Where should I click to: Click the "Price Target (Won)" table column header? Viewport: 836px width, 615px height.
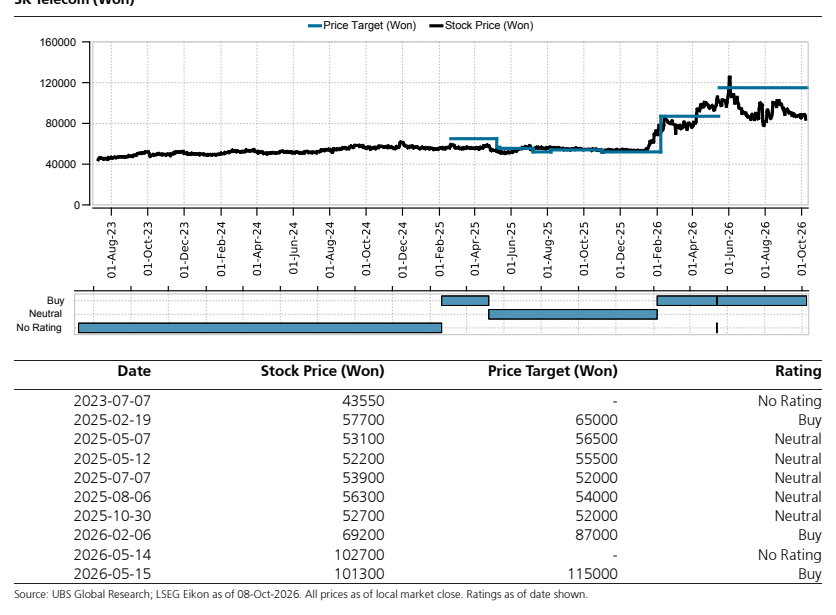(553, 371)
